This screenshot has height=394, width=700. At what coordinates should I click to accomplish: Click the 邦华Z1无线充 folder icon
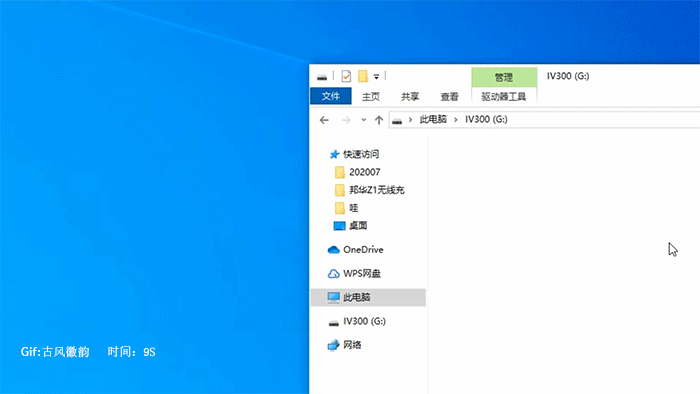point(340,190)
